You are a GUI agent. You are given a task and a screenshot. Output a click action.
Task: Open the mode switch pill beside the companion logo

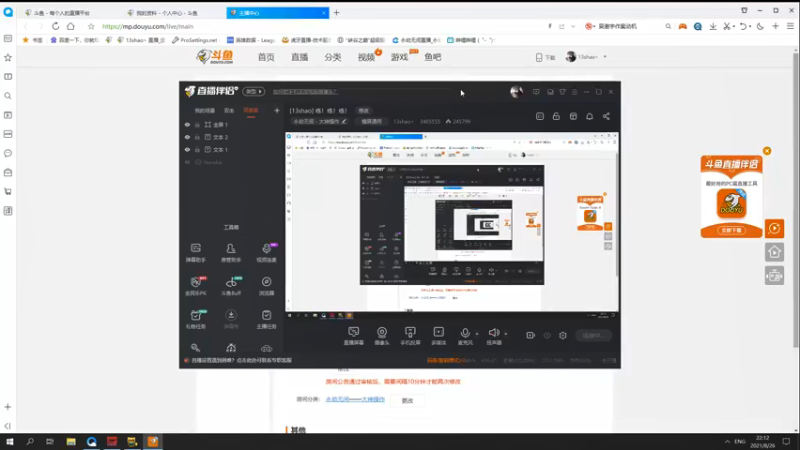tap(254, 91)
